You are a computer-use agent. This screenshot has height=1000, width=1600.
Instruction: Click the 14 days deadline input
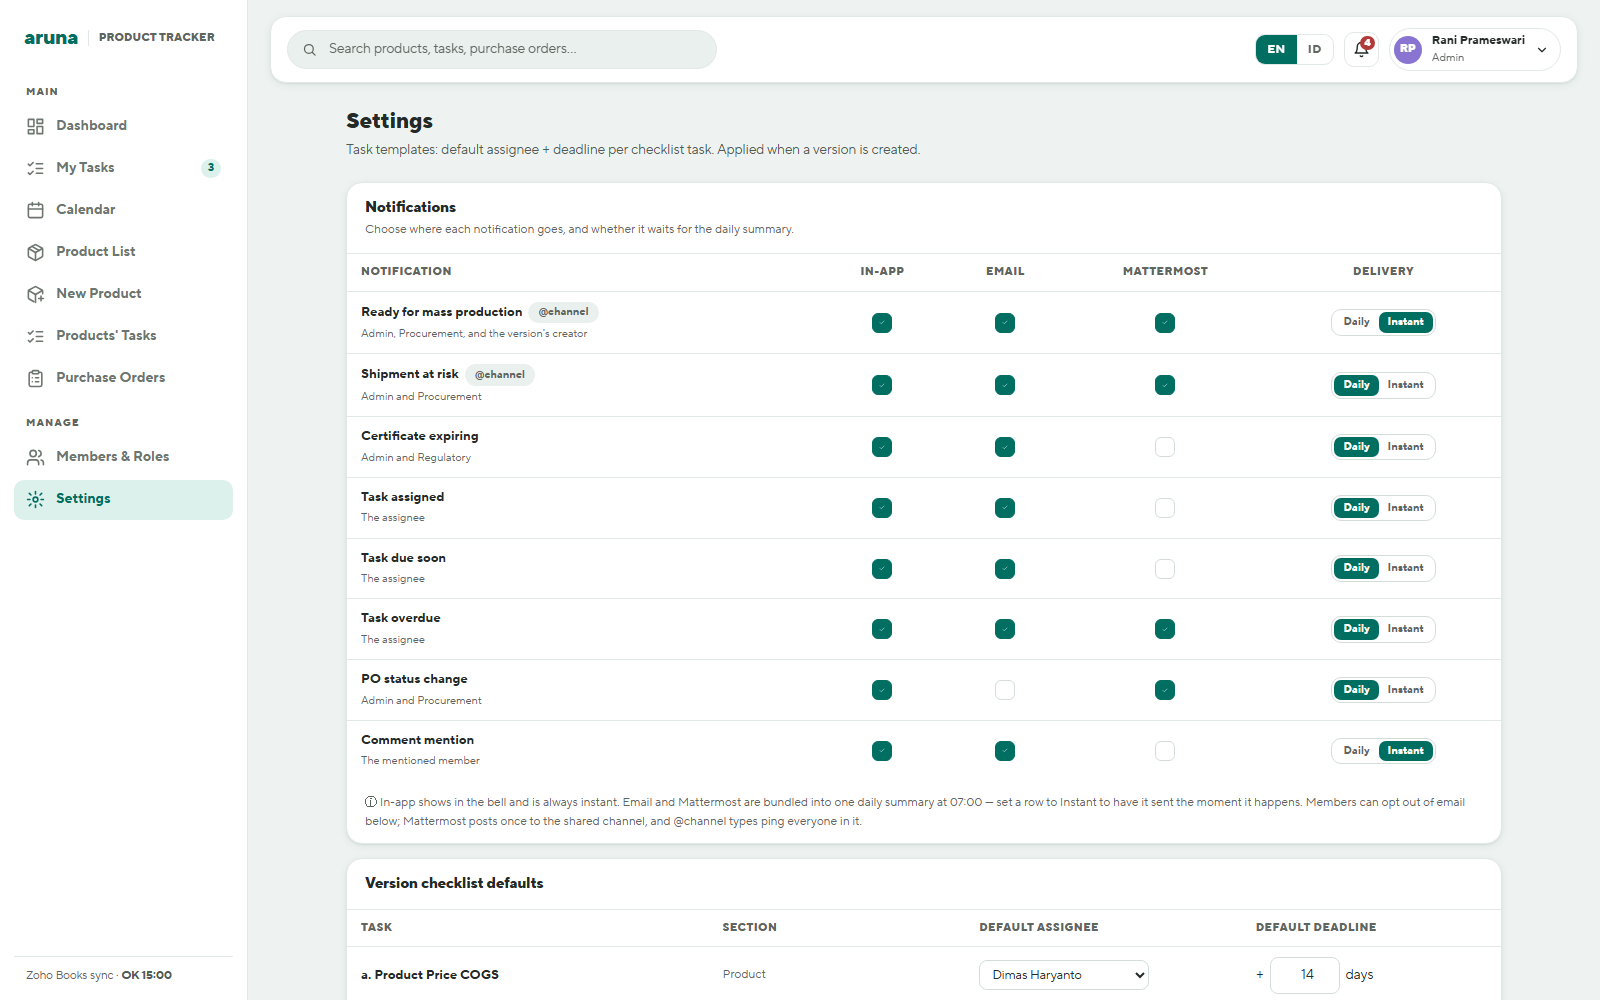pos(1305,975)
